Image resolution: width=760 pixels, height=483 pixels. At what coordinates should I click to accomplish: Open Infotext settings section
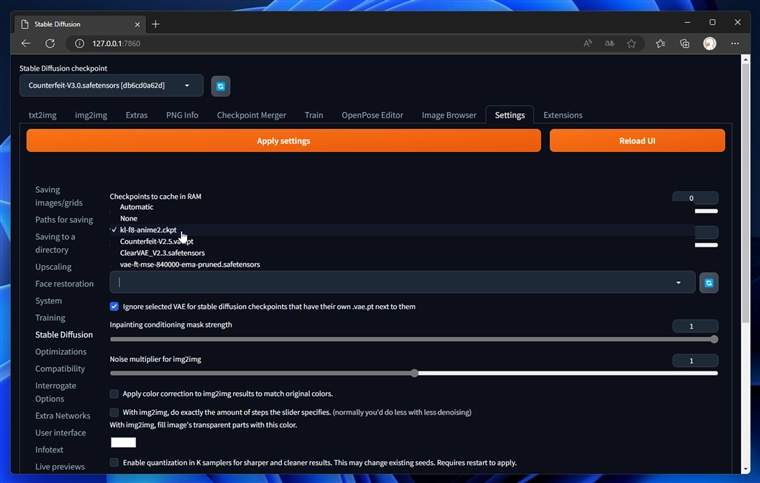click(49, 450)
